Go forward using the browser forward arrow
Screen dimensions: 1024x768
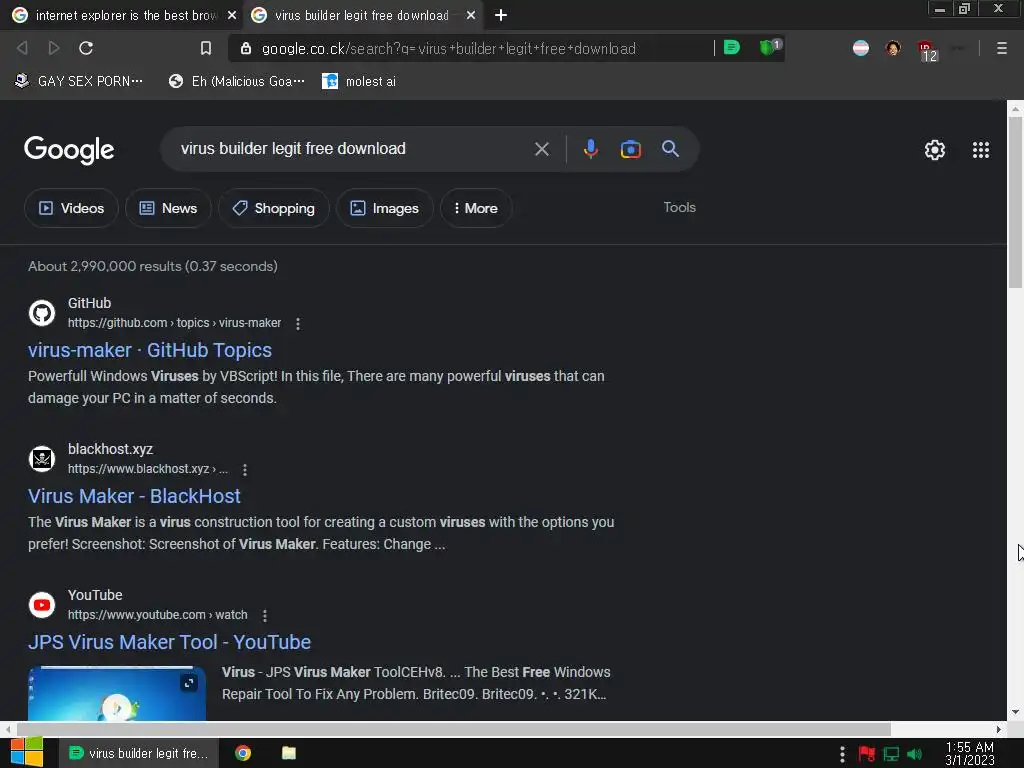[54, 48]
